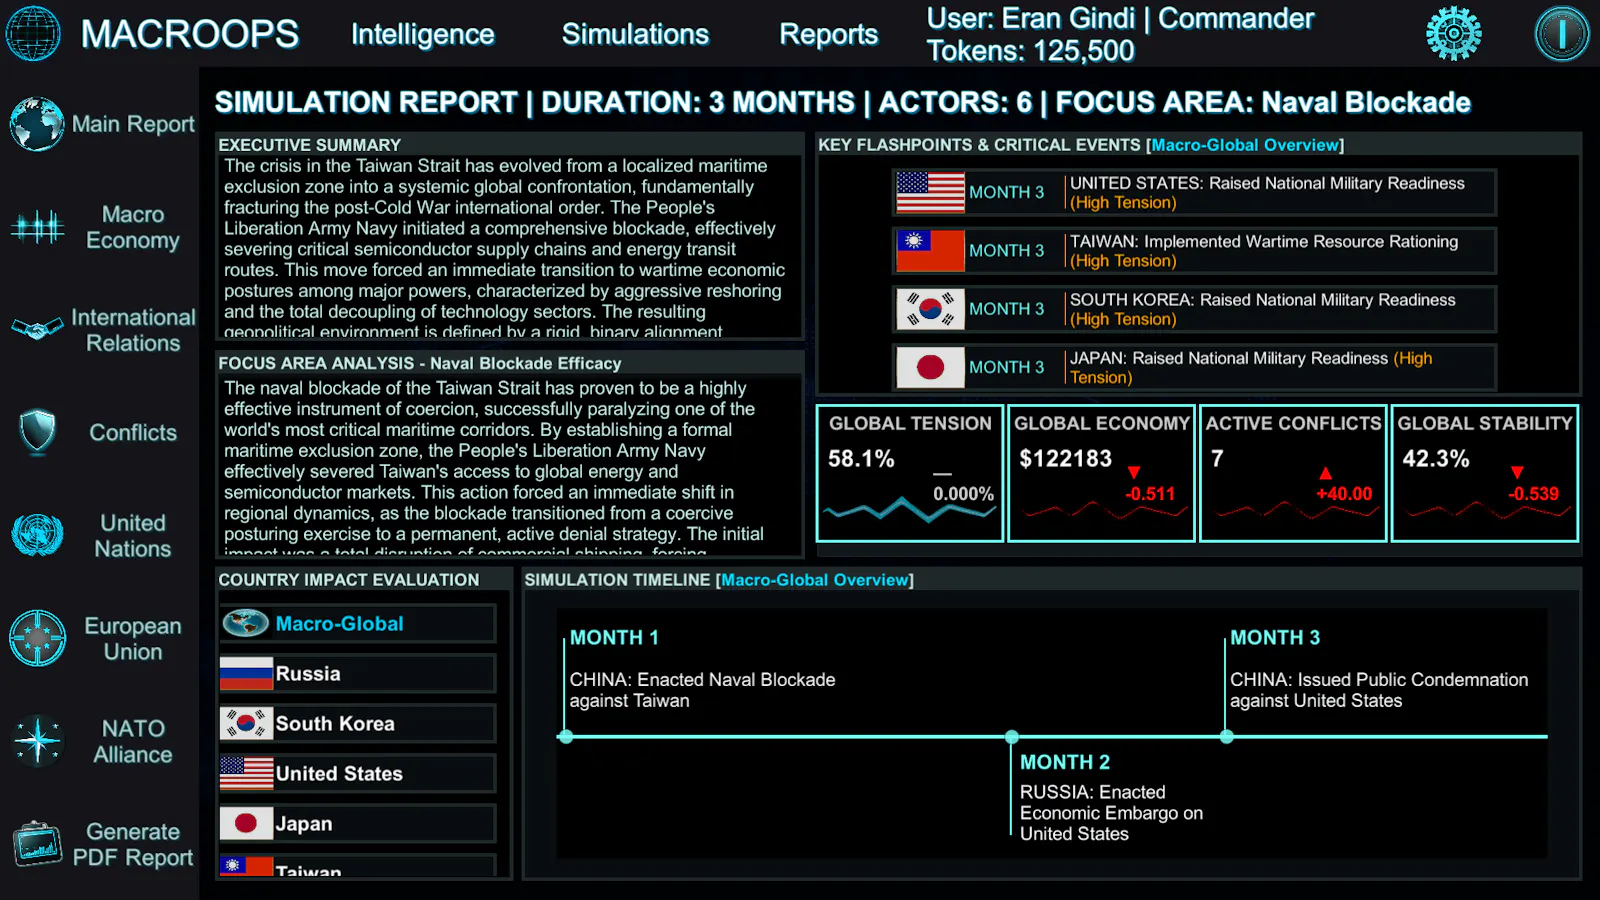Click Generate PDF Report label
Image resolution: width=1600 pixels, height=900 pixels.
click(133, 844)
